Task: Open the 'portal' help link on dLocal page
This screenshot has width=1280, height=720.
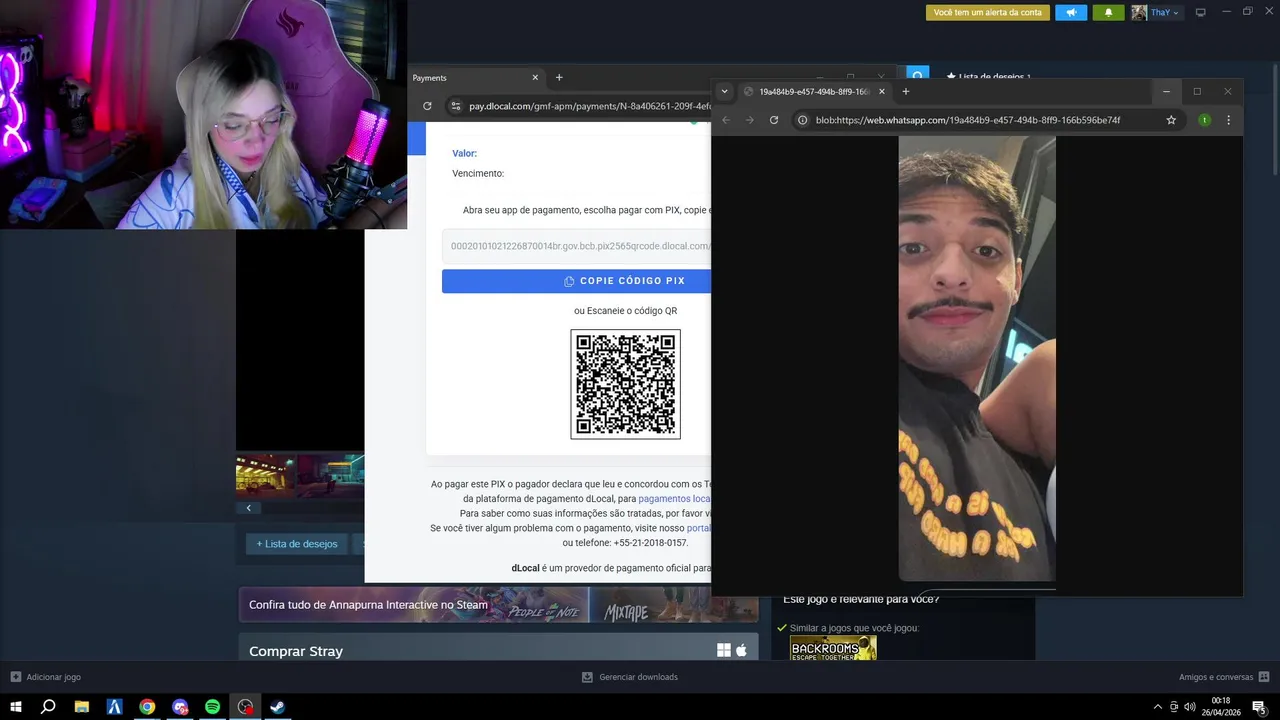Action: click(698, 528)
